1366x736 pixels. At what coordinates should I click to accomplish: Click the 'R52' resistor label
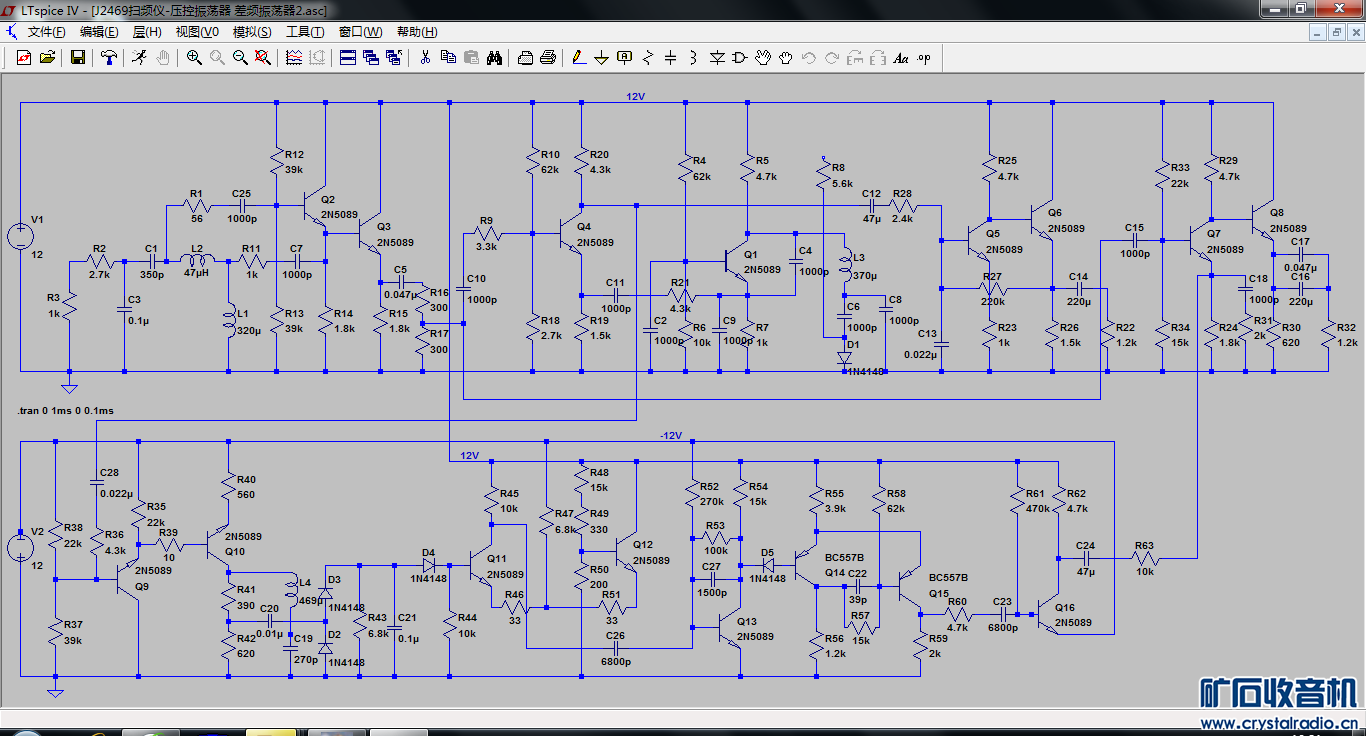pyautogui.click(x=710, y=487)
